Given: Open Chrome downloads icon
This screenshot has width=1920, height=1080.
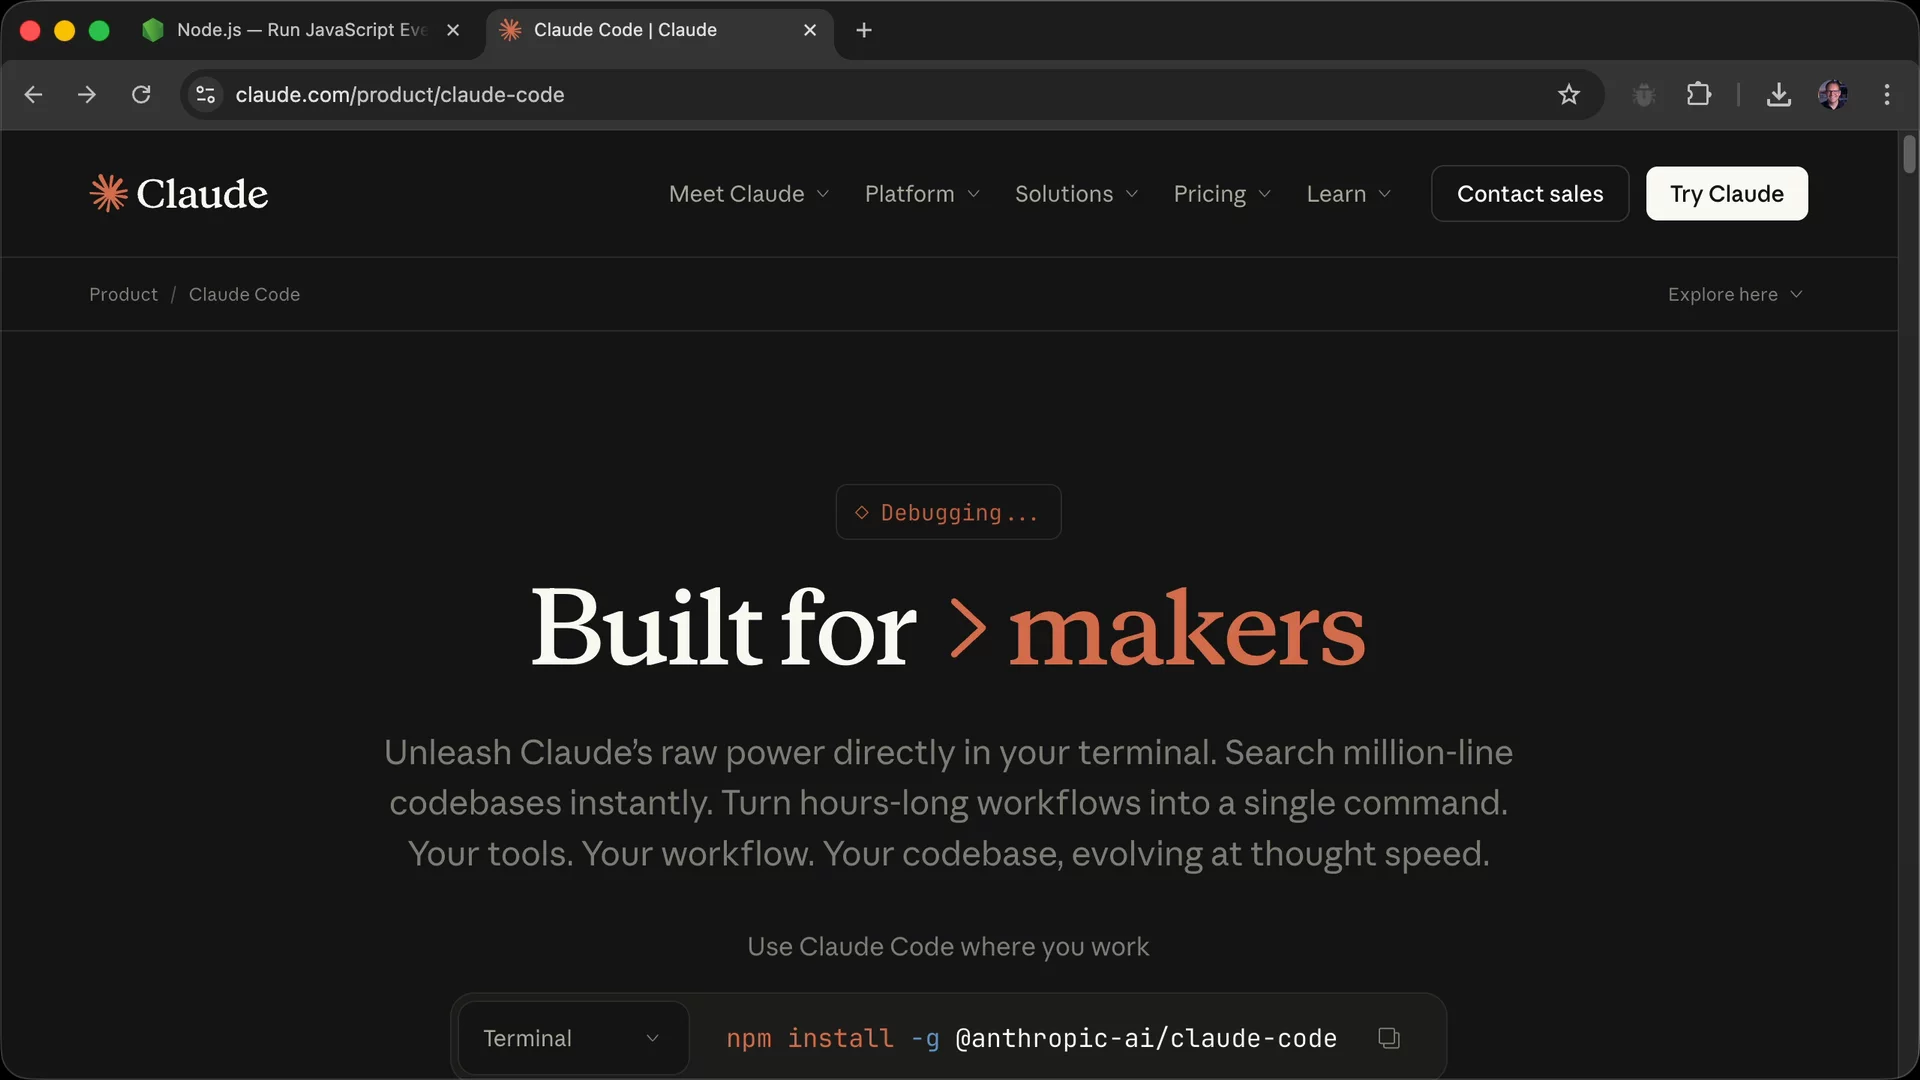Looking at the screenshot, I should 1778,94.
